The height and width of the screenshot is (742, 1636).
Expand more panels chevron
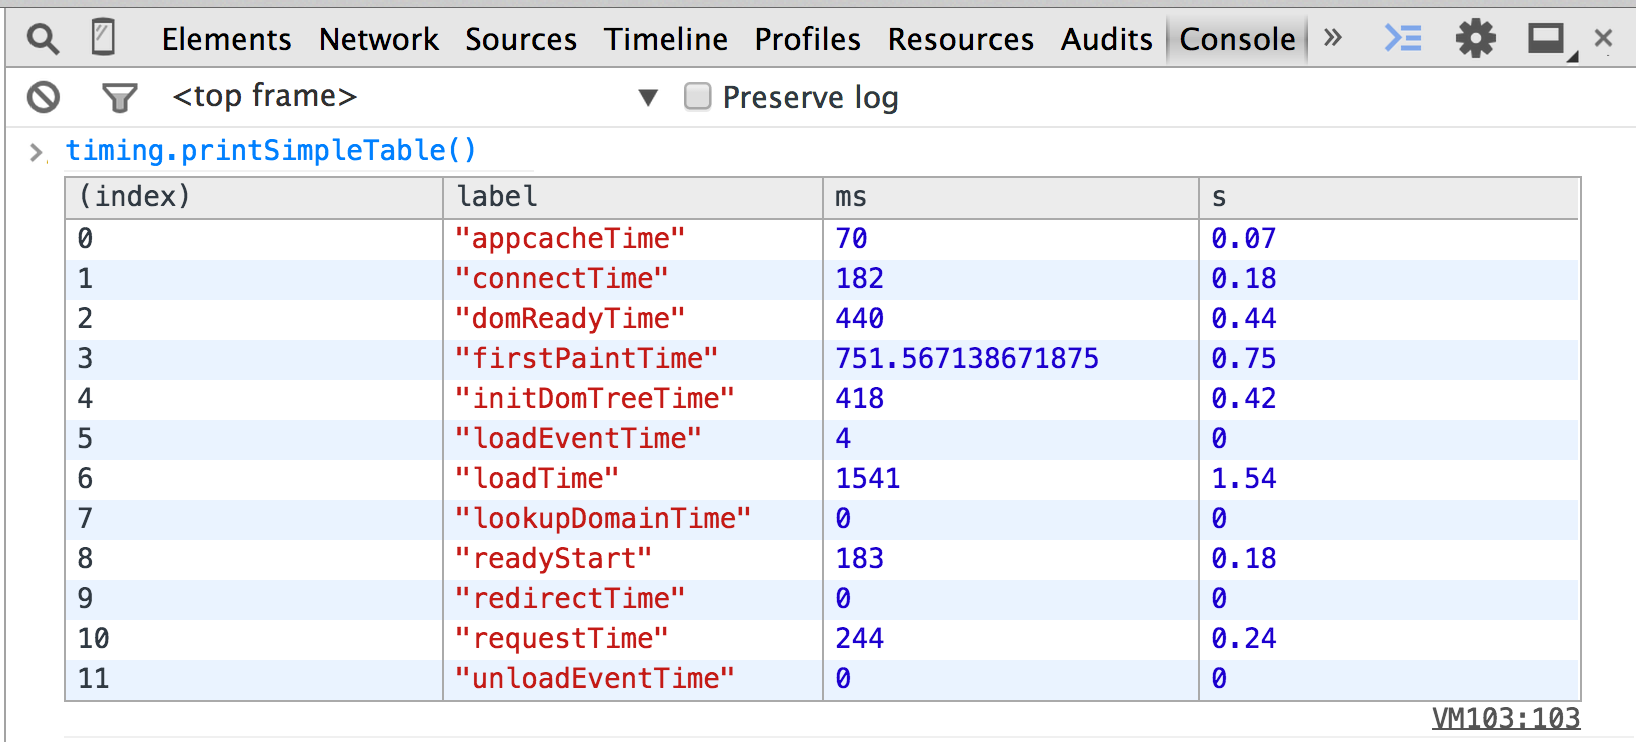click(1332, 38)
